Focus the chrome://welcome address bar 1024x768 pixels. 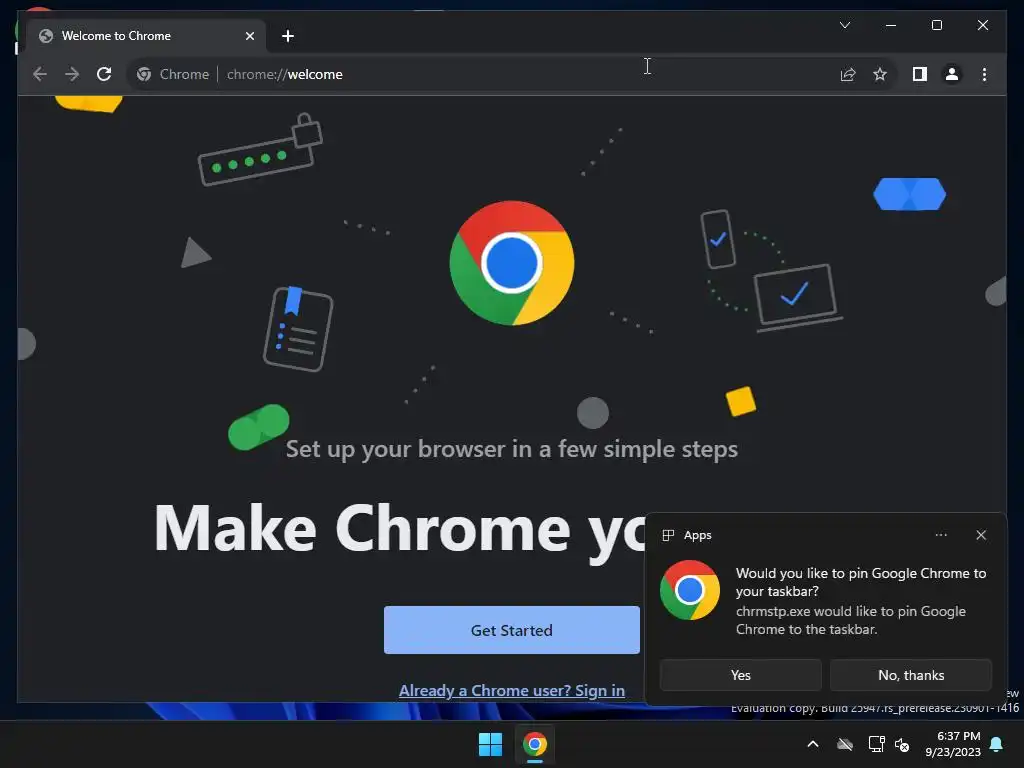coord(481,74)
